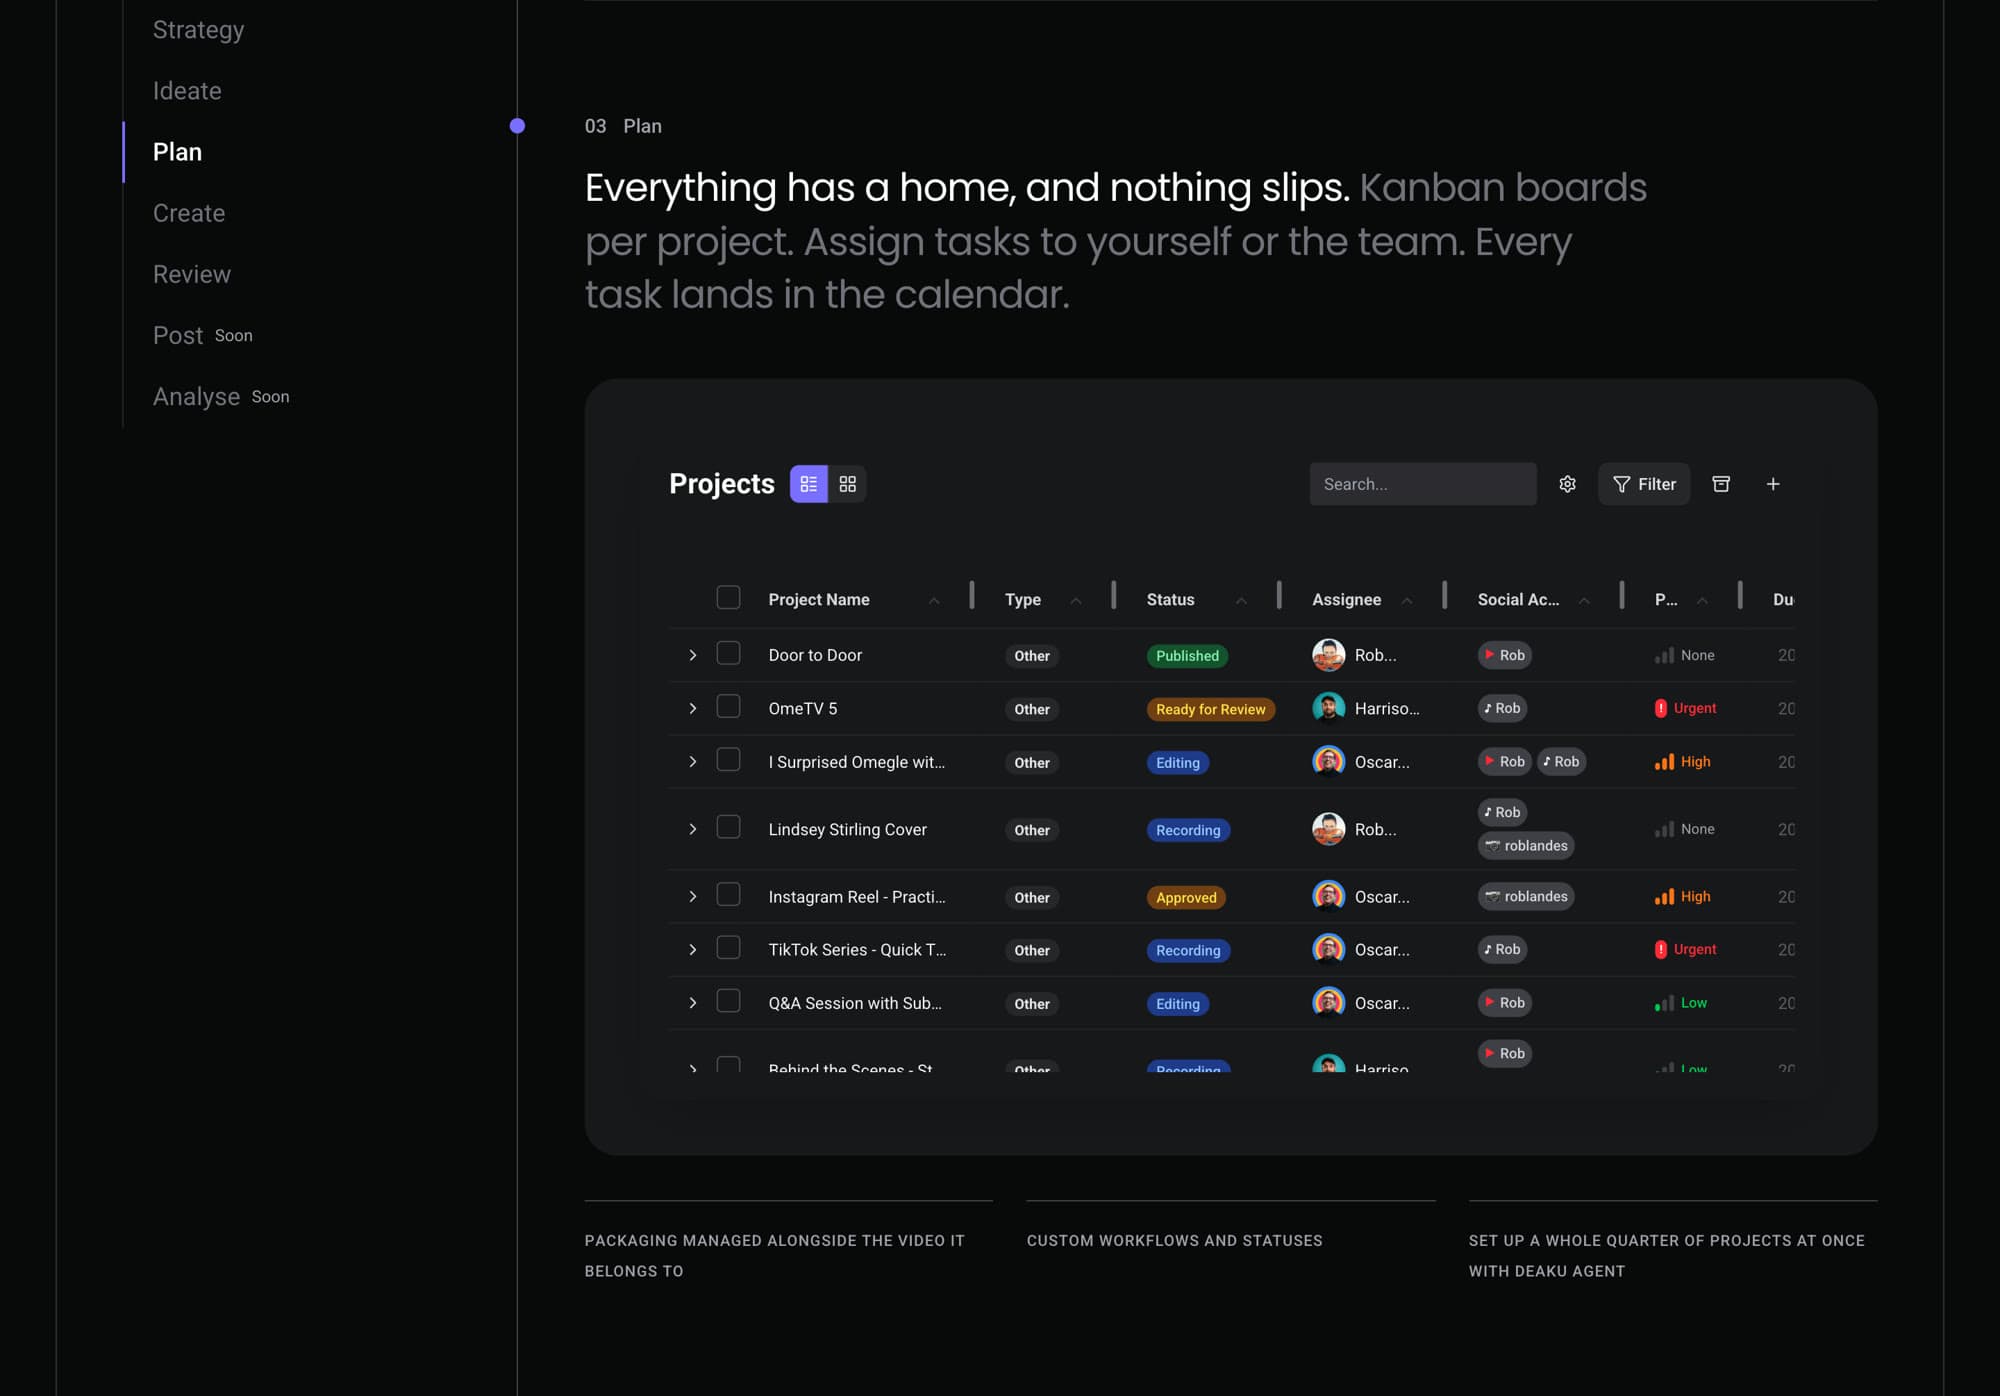2000x1396 pixels.
Task: Click the Ready for Review status badge
Action: click(1210, 709)
